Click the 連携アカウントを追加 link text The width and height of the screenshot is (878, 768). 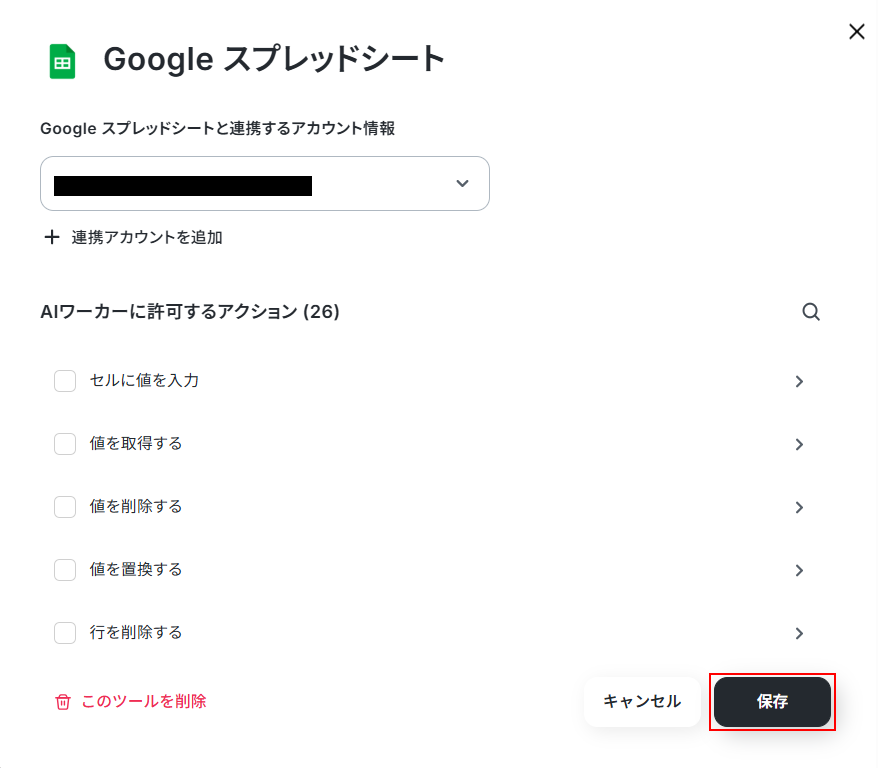[x=147, y=238]
